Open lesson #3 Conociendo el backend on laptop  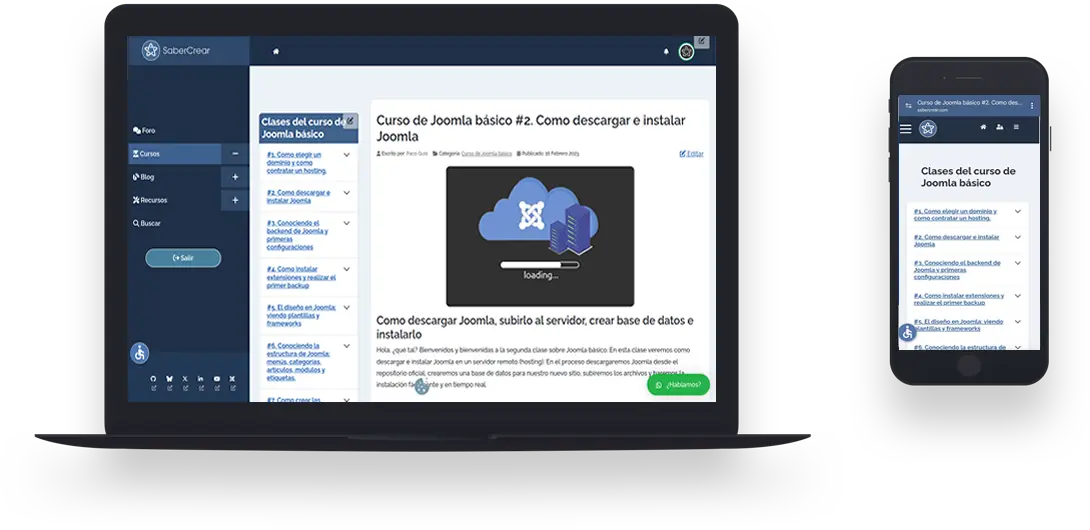298,235
